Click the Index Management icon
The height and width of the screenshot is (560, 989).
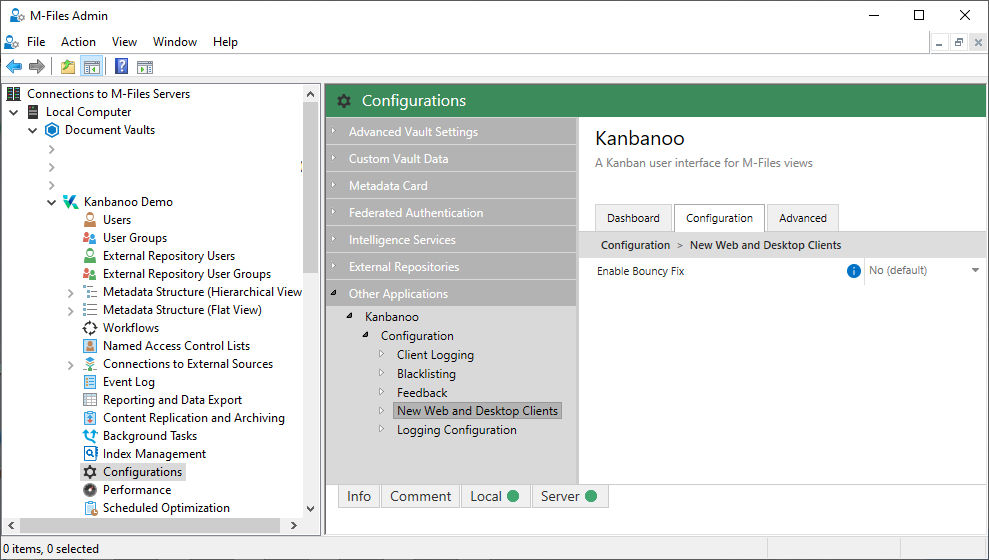[x=90, y=453]
